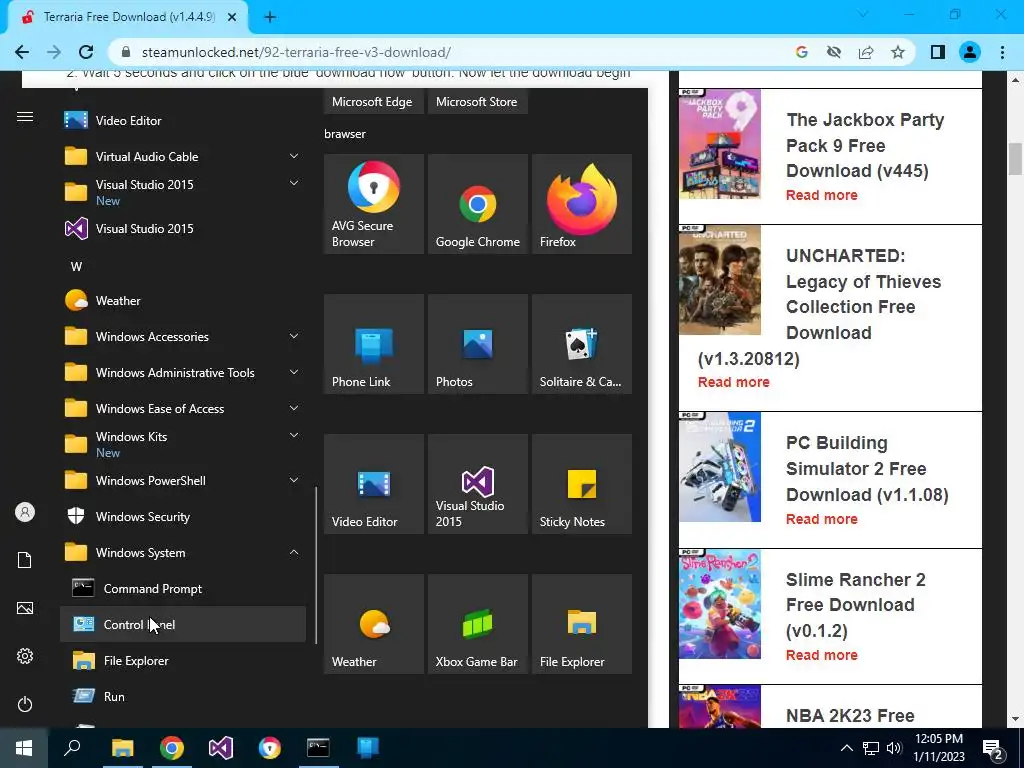Open the Firefox tile
Viewport: 1024px width, 768px height.
point(582,204)
